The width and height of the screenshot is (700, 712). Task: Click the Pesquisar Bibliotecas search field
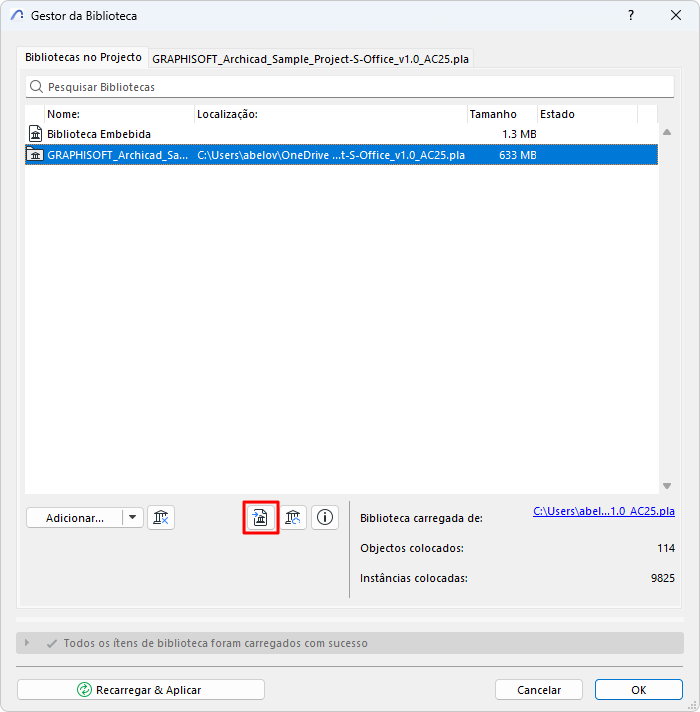pyautogui.click(x=350, y=86)
